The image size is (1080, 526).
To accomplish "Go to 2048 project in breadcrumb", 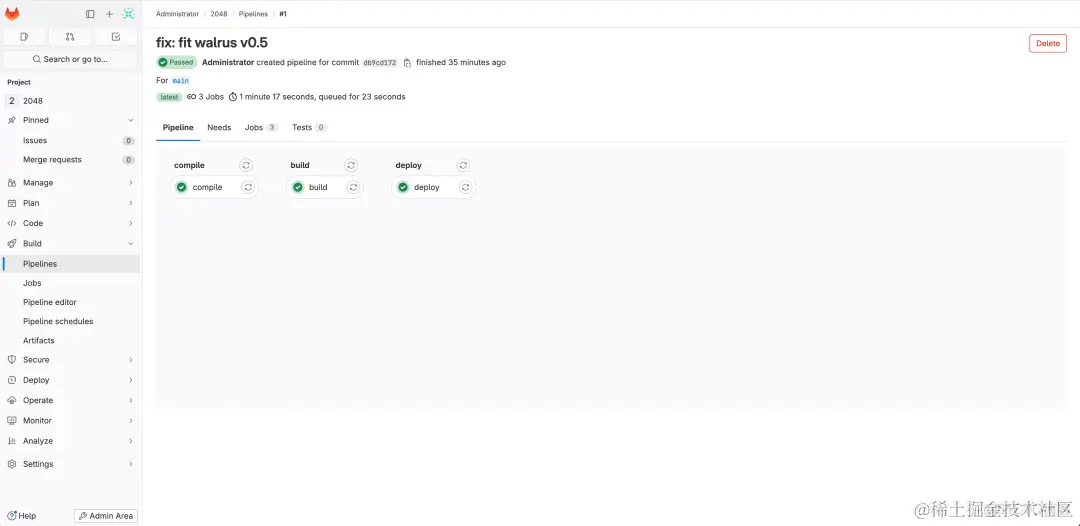I will tap(219, 14).
